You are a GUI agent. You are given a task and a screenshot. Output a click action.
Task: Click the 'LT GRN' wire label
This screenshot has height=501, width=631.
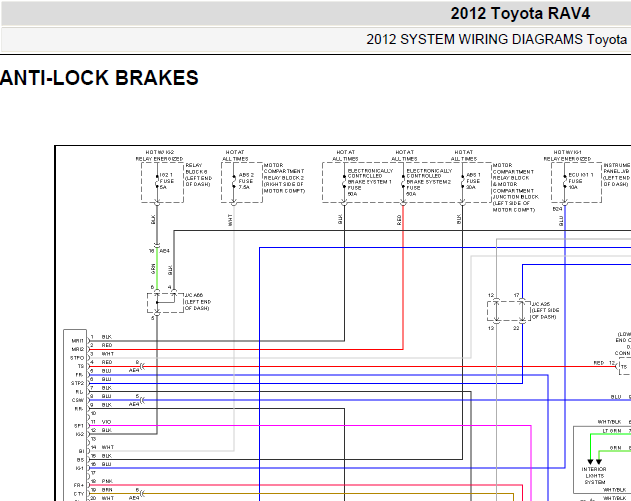pos(612,431)
